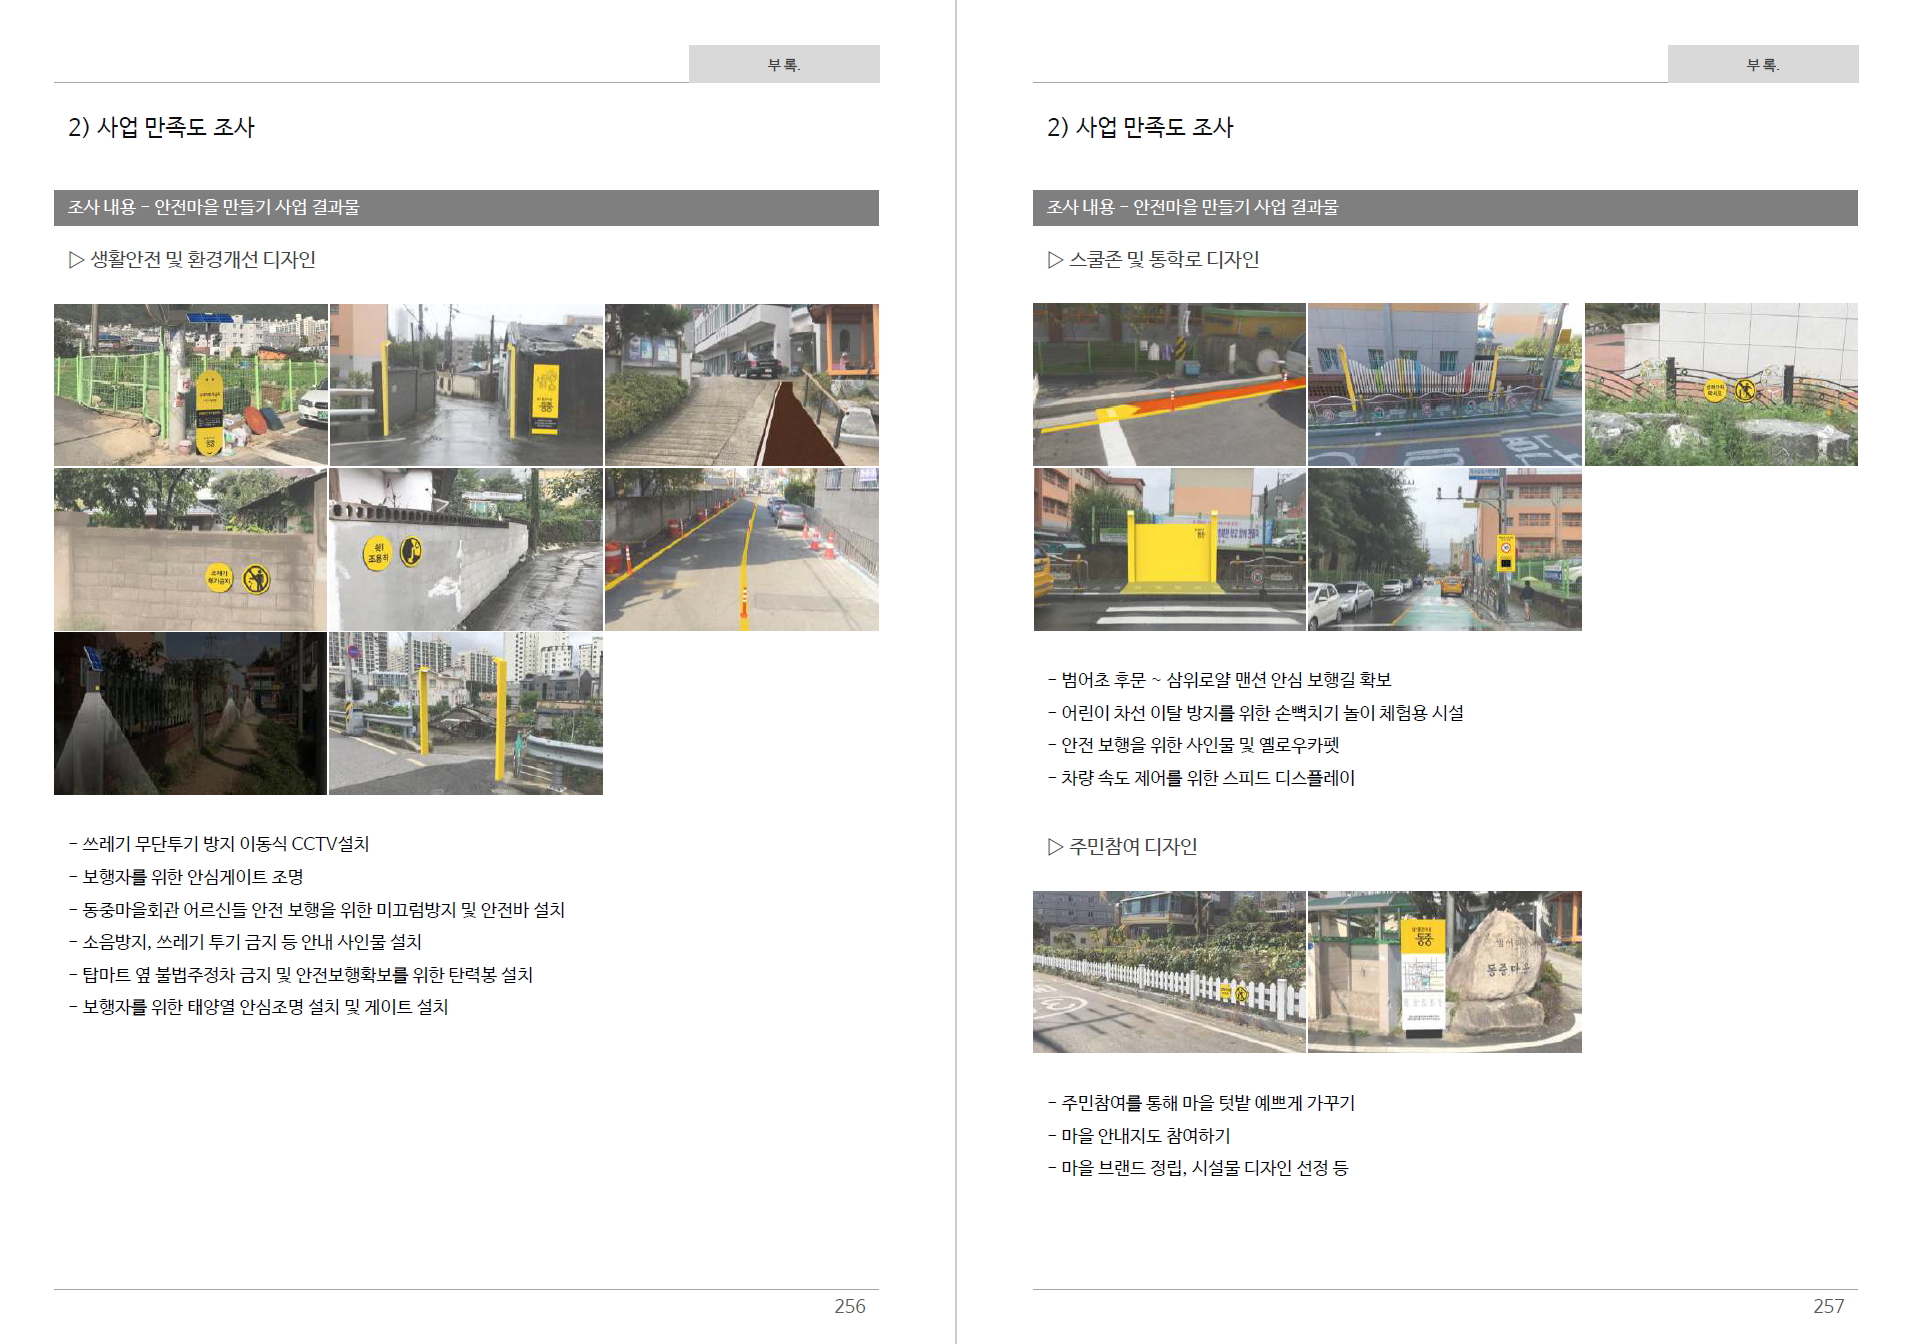Click the triangle marker before 스쿨존 및 통학로 디자인
Screen dimensions: 1914x1344
click(x=1055, y=260)
